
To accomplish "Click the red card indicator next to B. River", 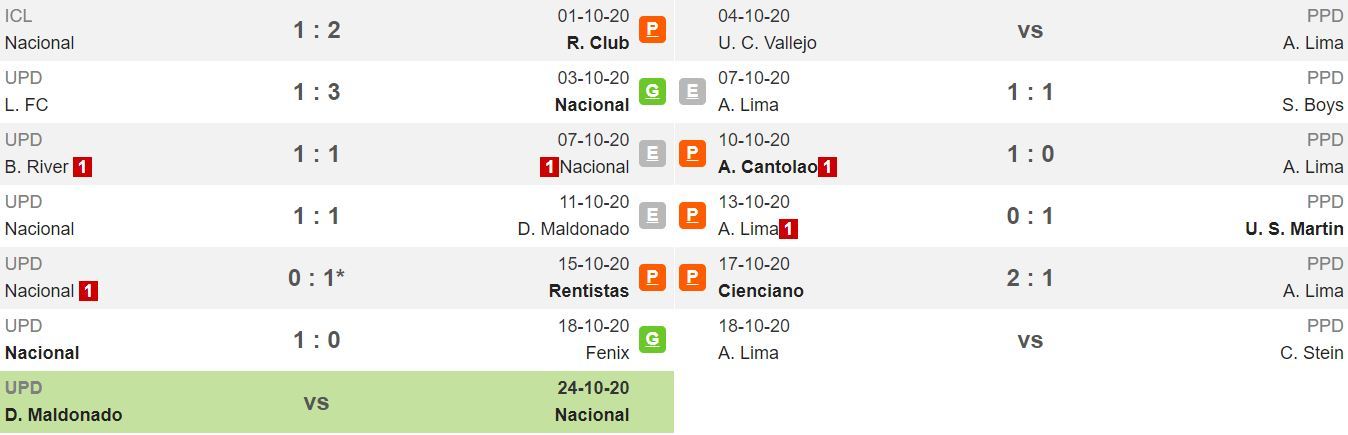I will pos(83,167).
